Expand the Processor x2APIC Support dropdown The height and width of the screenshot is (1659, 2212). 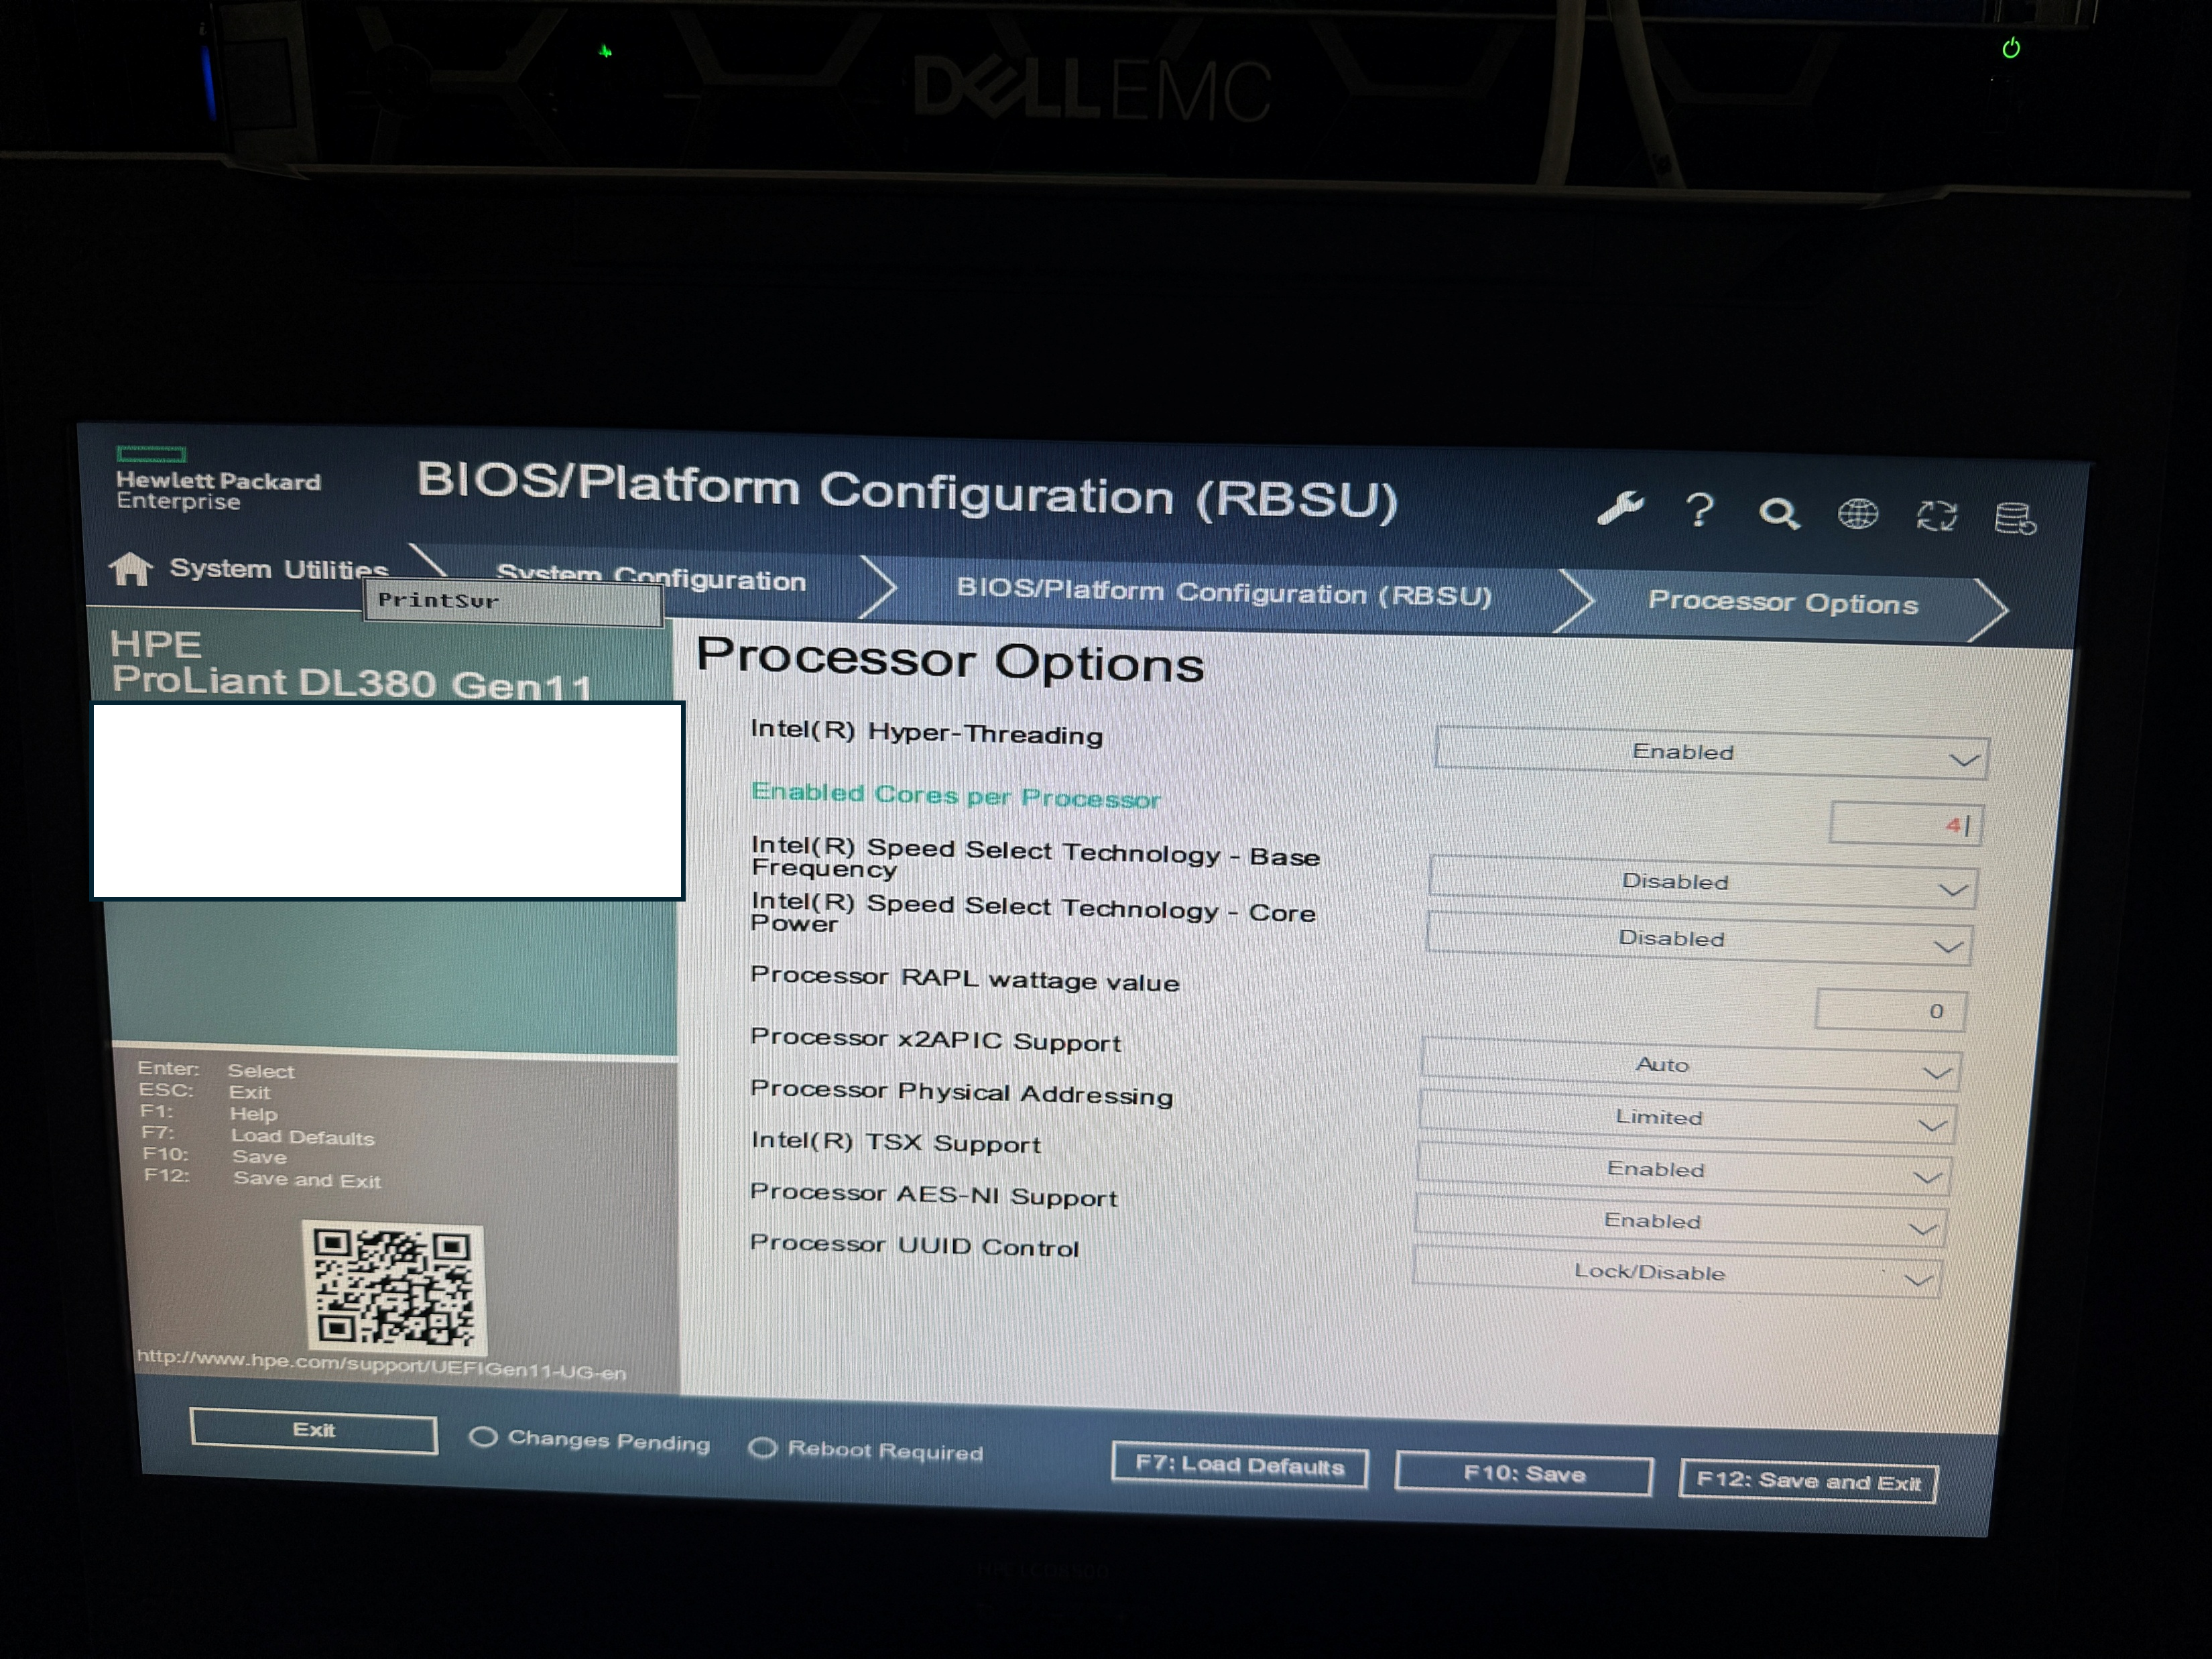coord(1689,1066)
